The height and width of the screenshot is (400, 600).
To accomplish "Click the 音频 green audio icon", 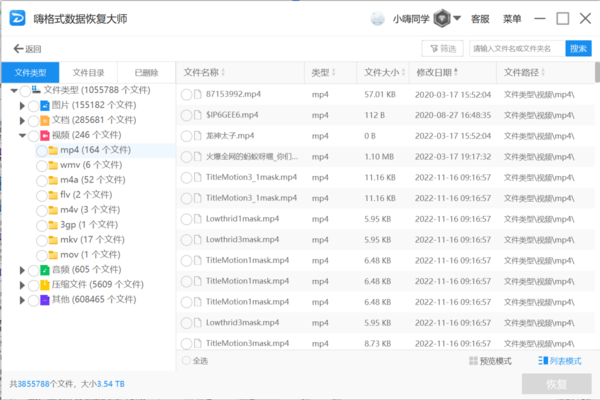I will point(45,270).
